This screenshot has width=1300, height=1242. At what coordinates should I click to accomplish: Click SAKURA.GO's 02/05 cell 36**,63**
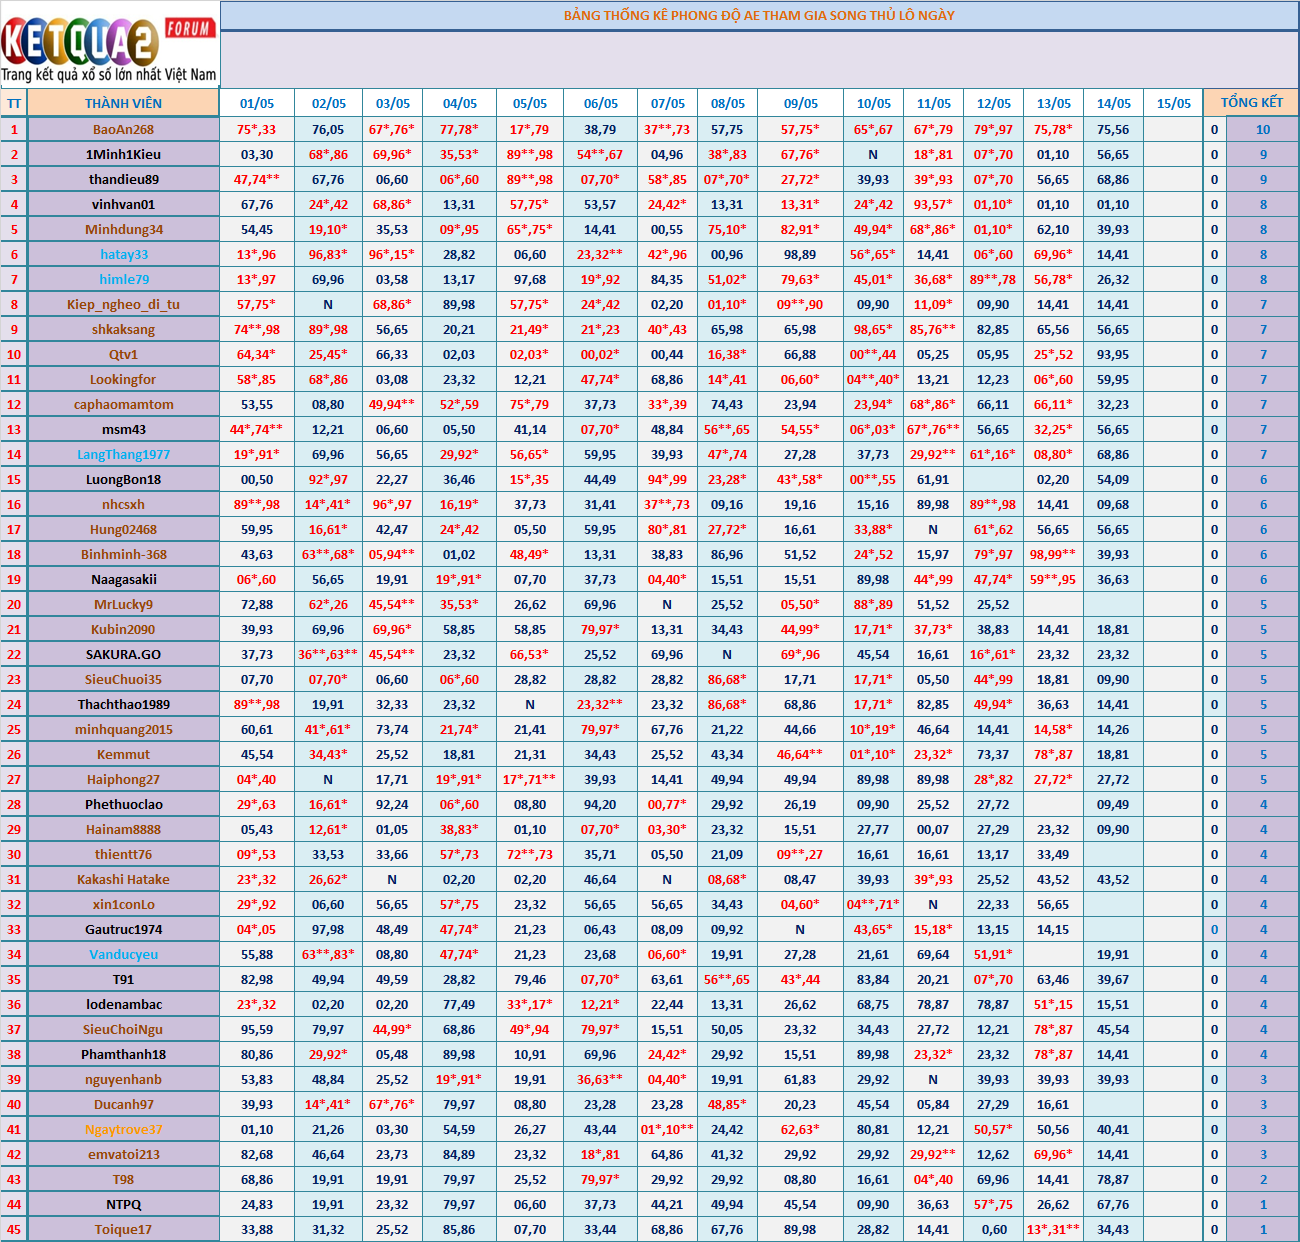click(x=328, y=654)
